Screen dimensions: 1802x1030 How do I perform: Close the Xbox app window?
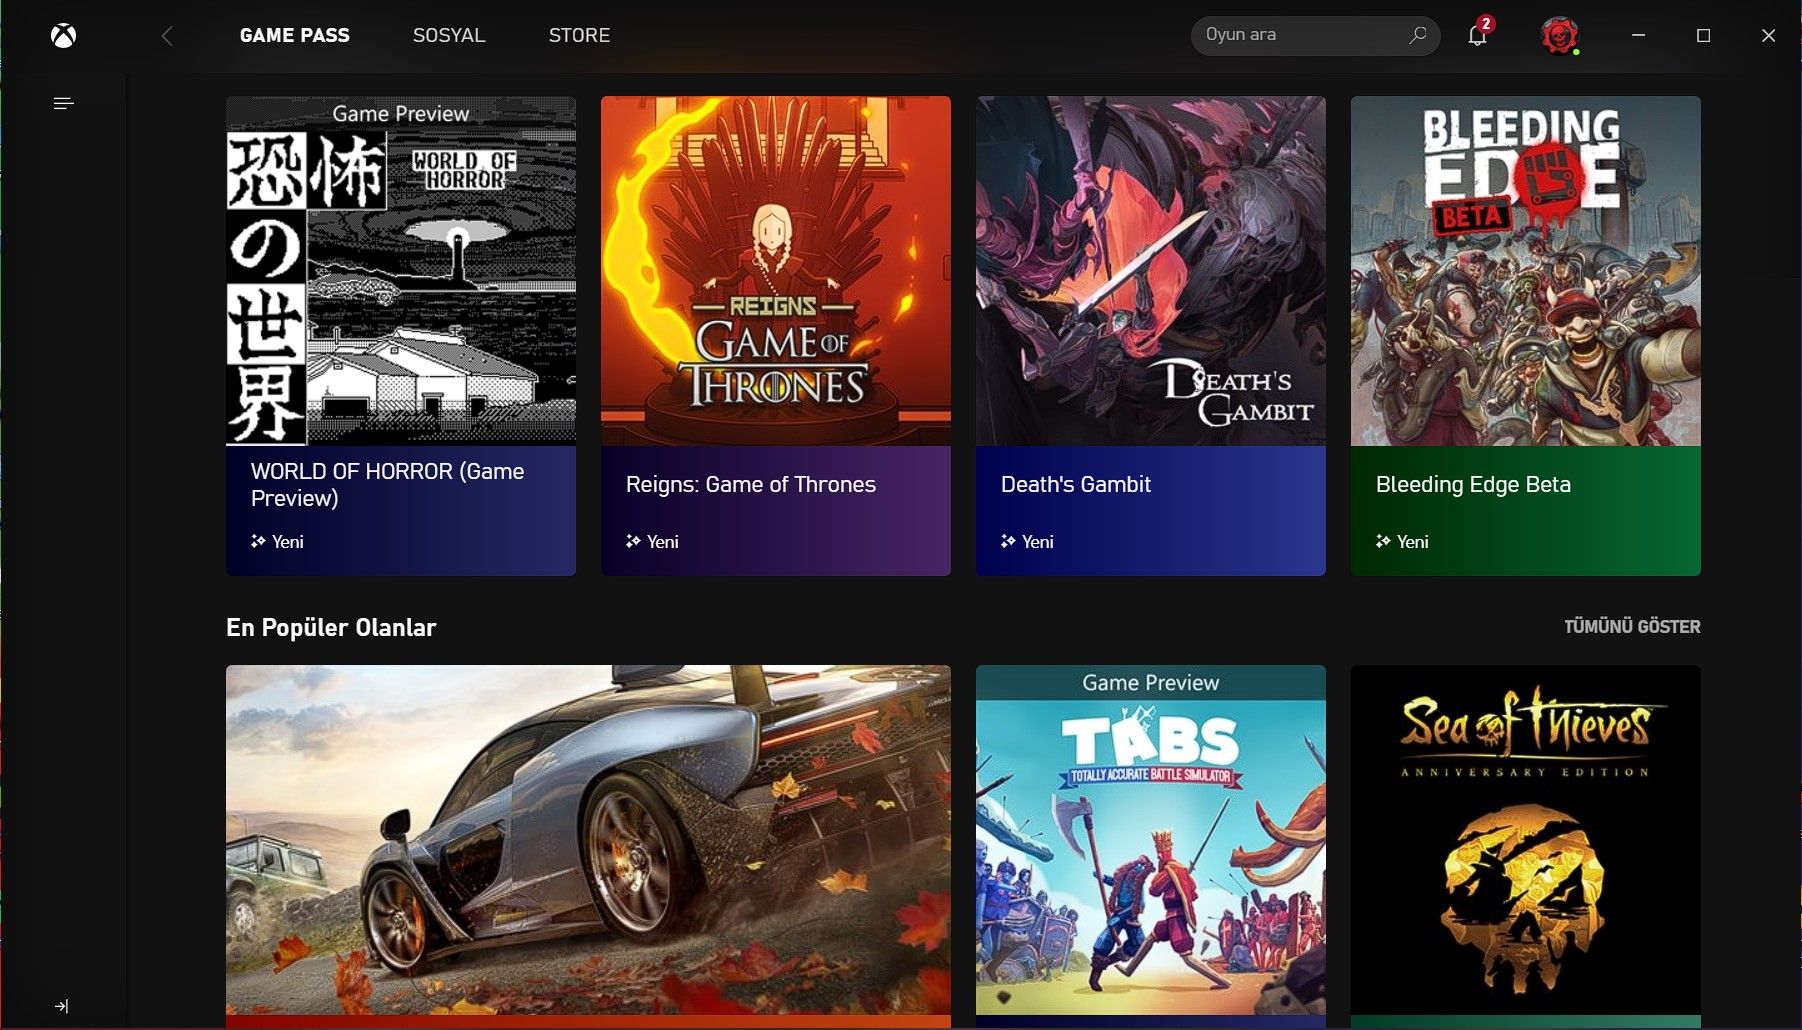tap(1768, 35)
